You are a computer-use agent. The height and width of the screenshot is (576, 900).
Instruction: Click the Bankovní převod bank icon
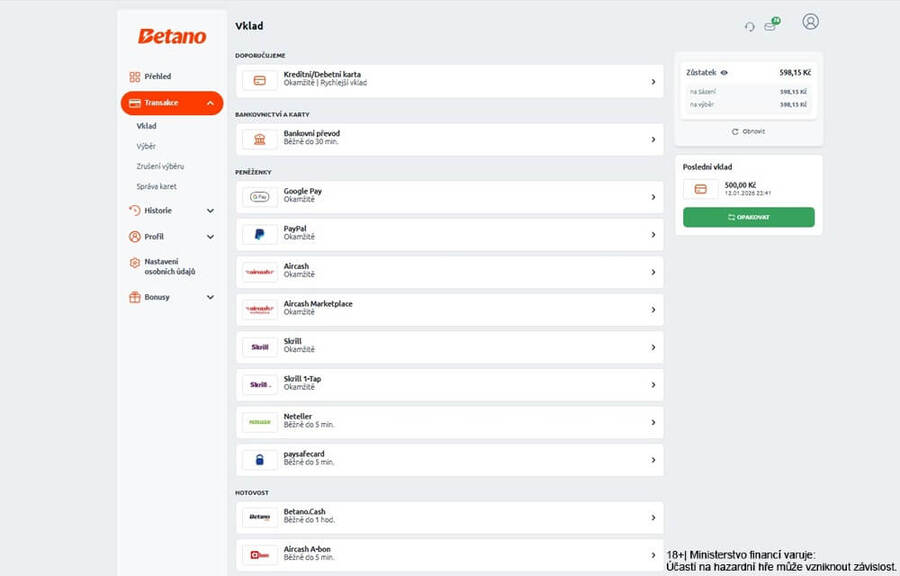tap(260, 139)
